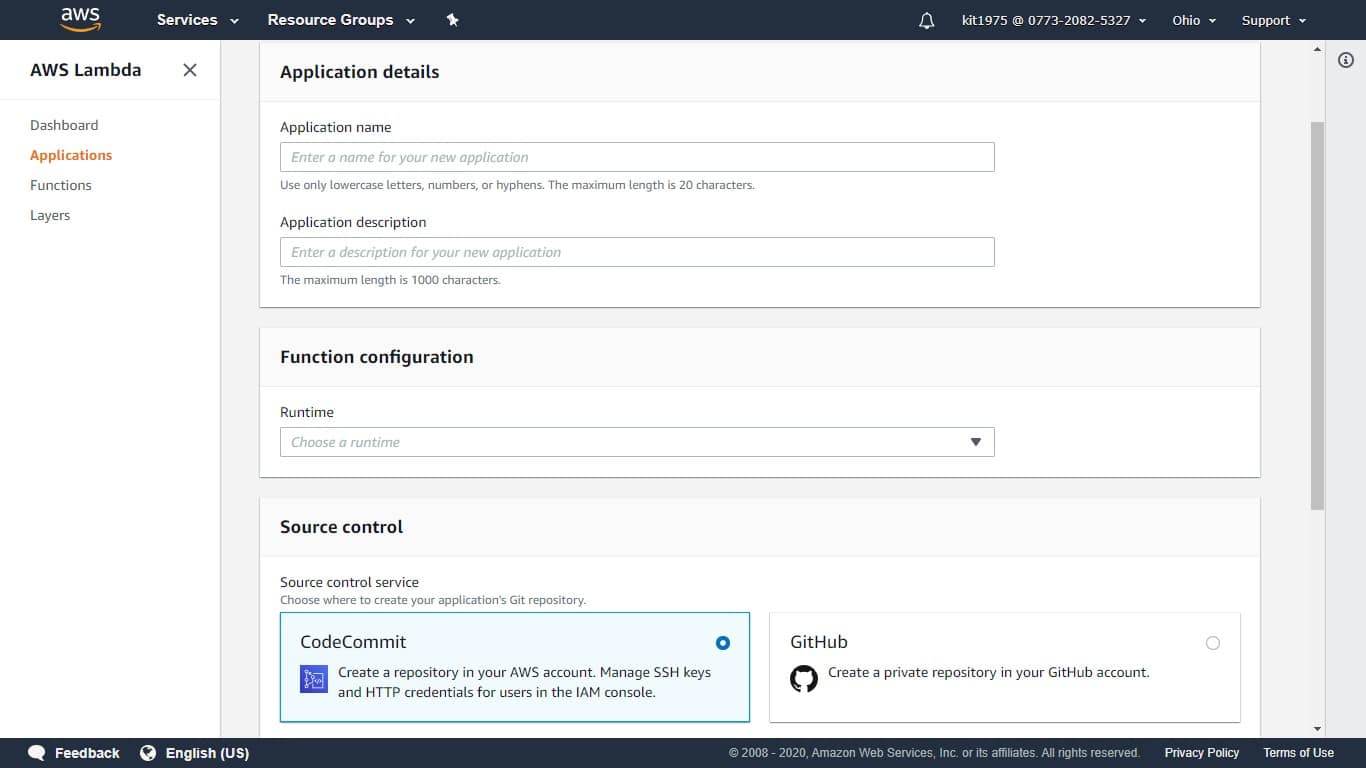Click the scrollbar up arrow
Viewport: 1366px width, 768px height.
click(x=1317, y=49)
